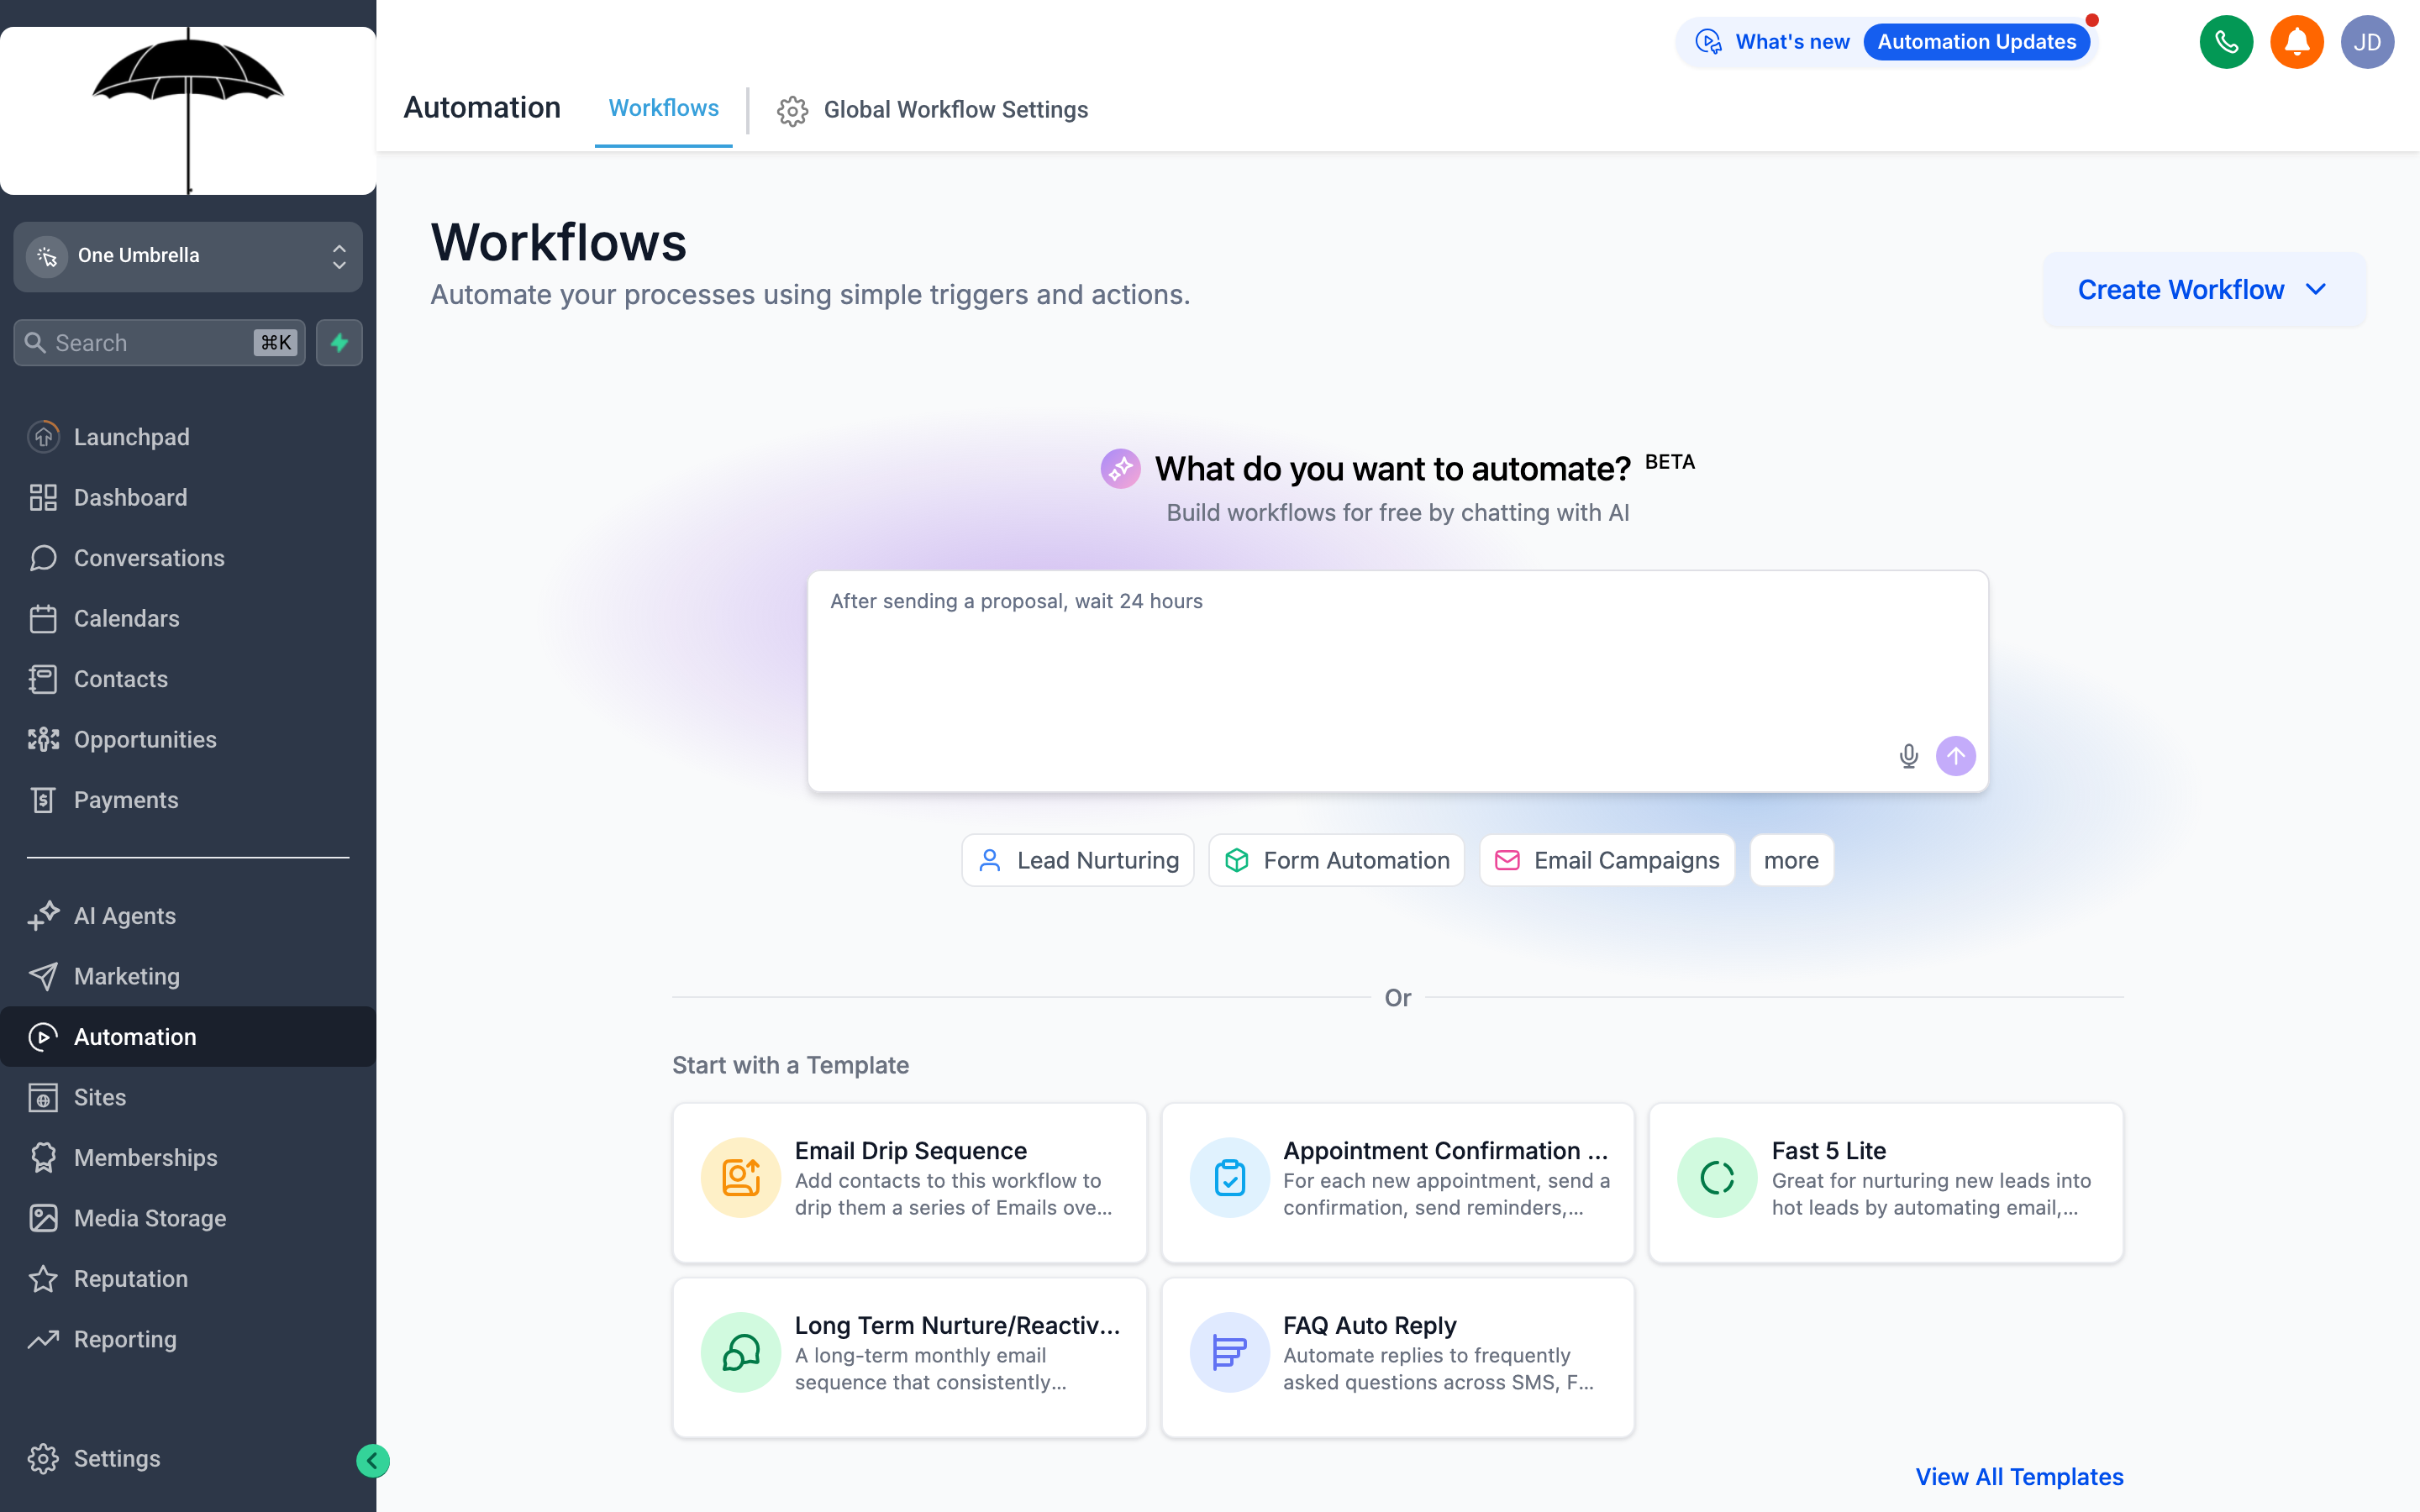Select the Lead Nurturing suggestion chip
Image resolution: width=2420 pixels, height=1512 pixels.
pos(1078,860)
